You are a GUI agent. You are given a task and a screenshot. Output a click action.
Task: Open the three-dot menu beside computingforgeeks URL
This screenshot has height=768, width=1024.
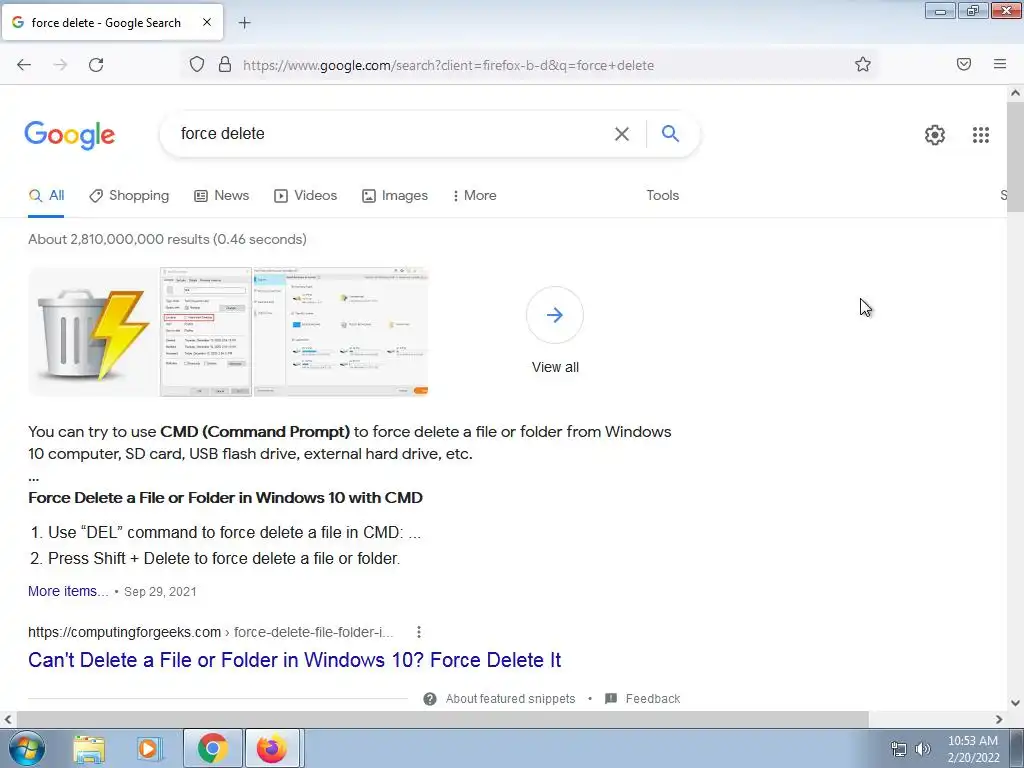(x=419, y=632)
